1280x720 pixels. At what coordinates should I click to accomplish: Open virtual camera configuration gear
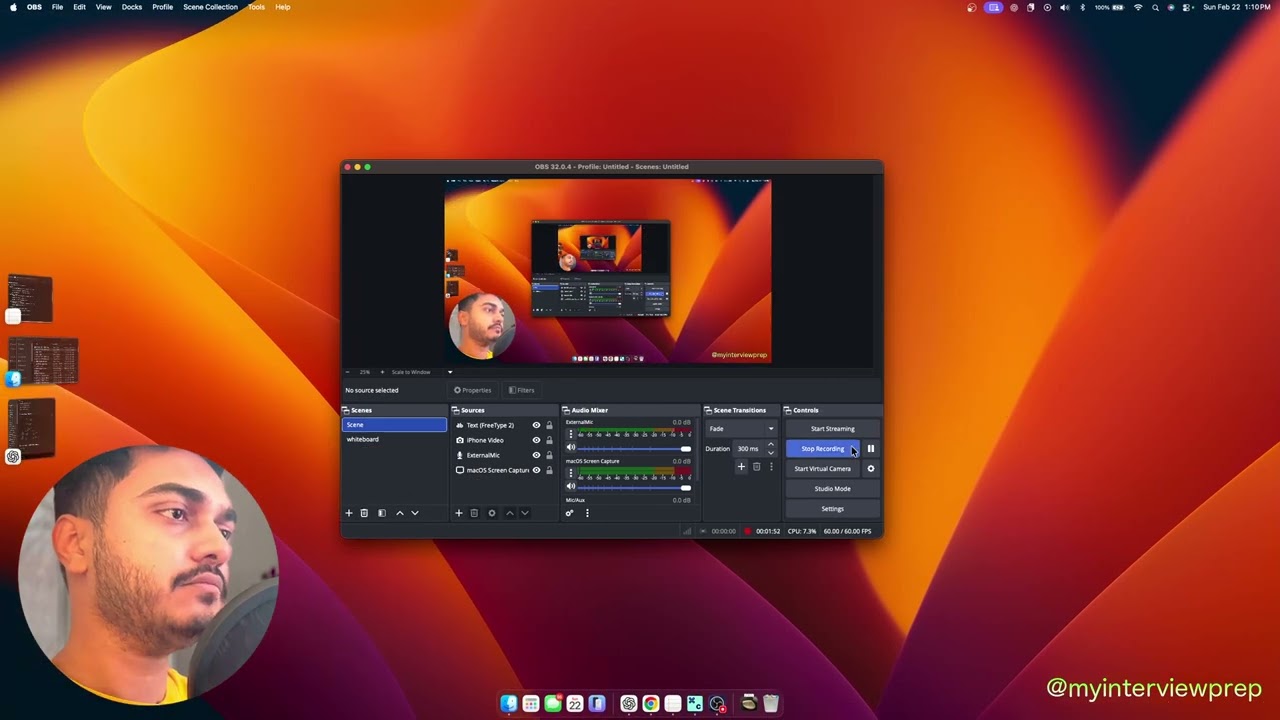[871, 469]
